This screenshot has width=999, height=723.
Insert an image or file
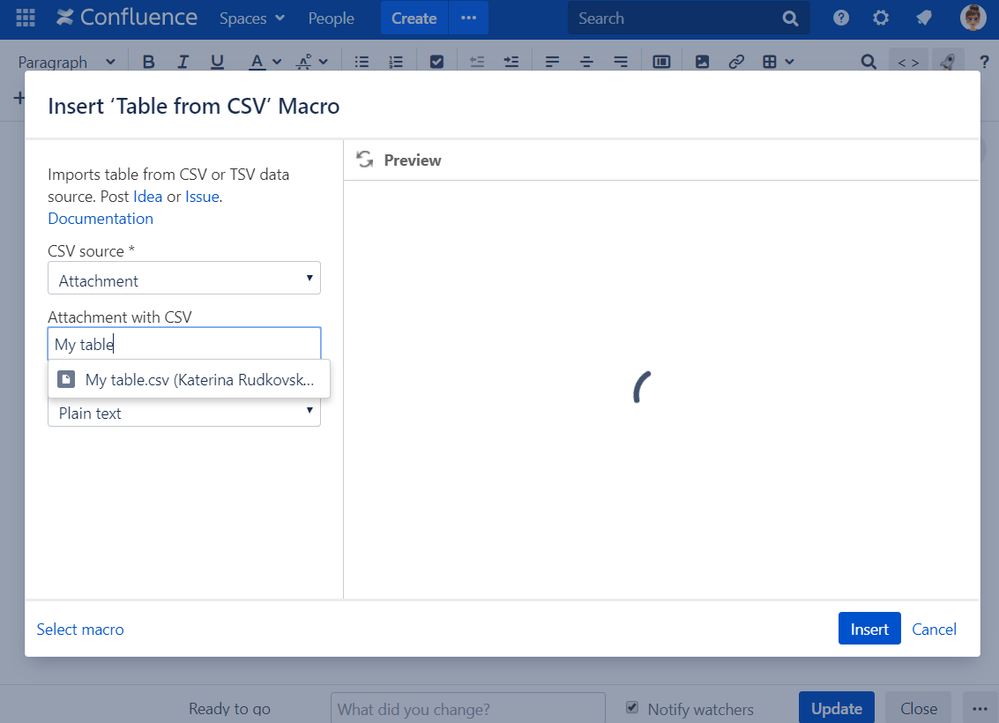point(702,62)
